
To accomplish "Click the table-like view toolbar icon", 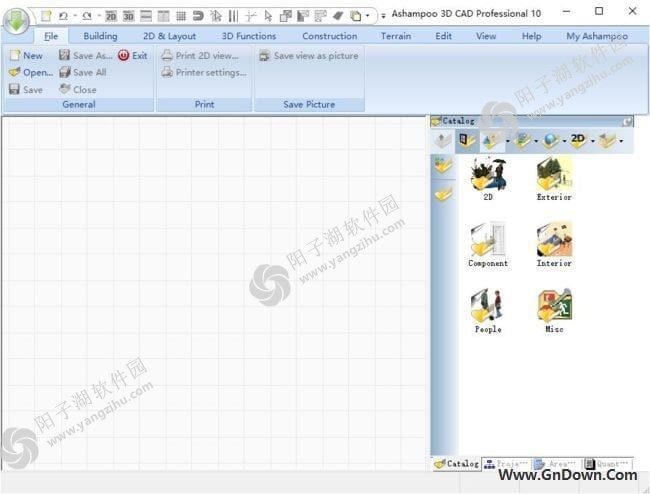I will [163, 16].
